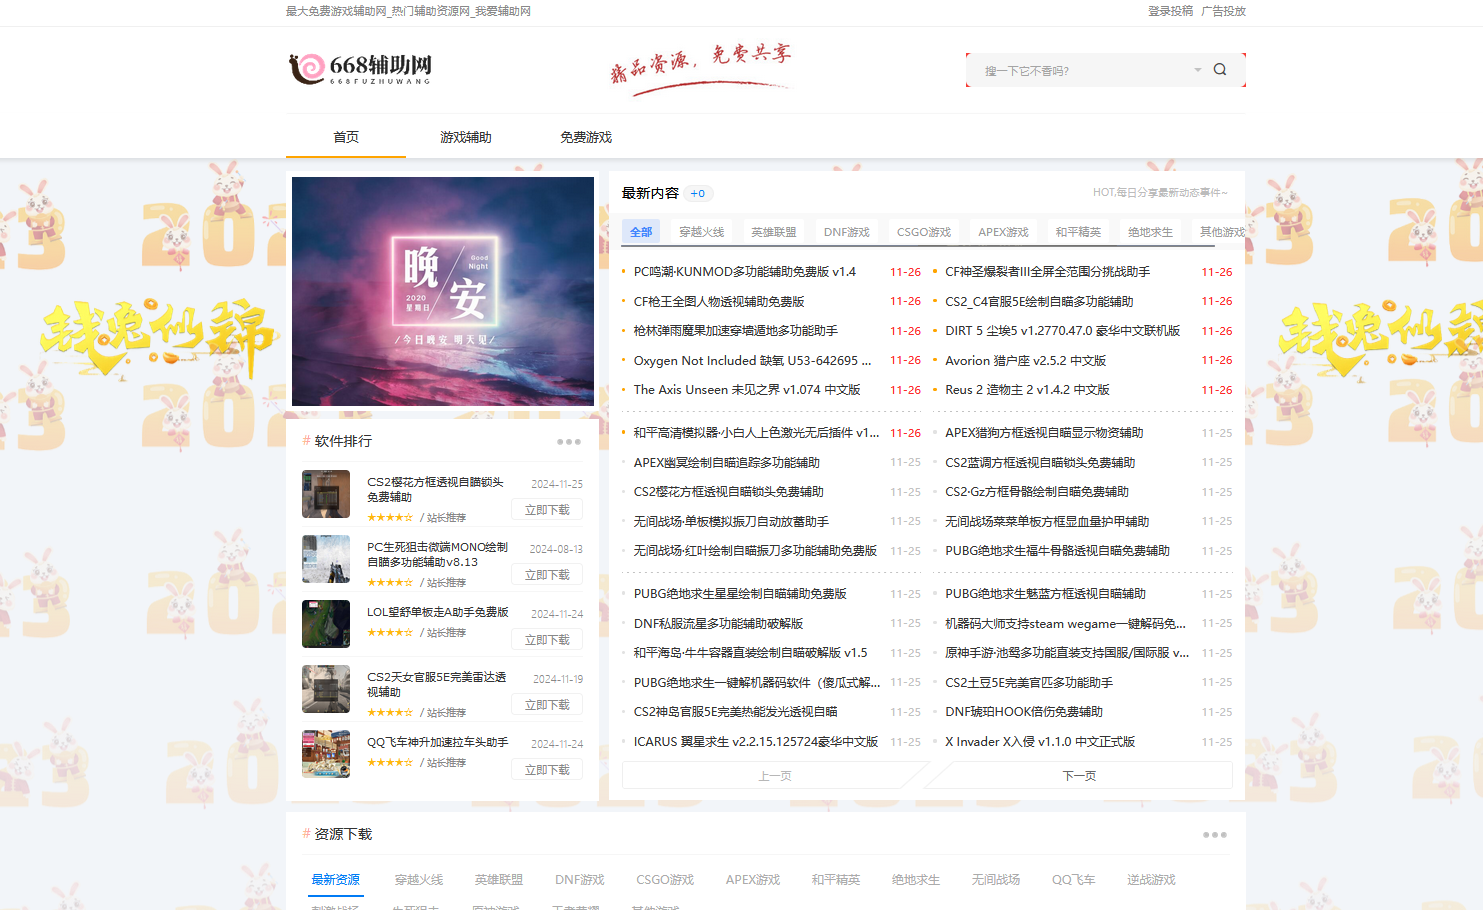Open the 广告投放 link
This screenshot has width=1483, height=910.
[x=1223, y=11]
